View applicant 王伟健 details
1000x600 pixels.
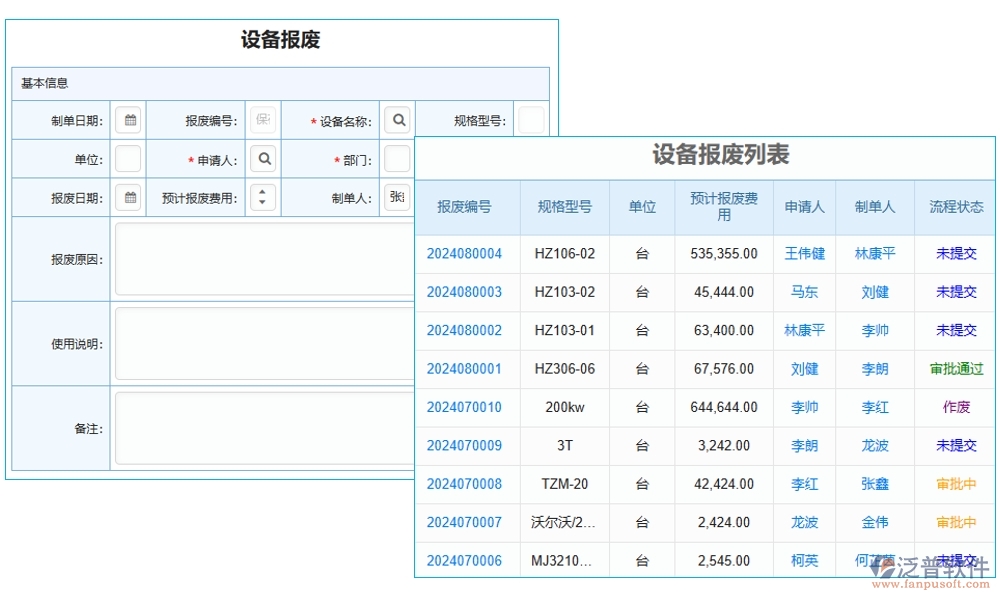804,253
